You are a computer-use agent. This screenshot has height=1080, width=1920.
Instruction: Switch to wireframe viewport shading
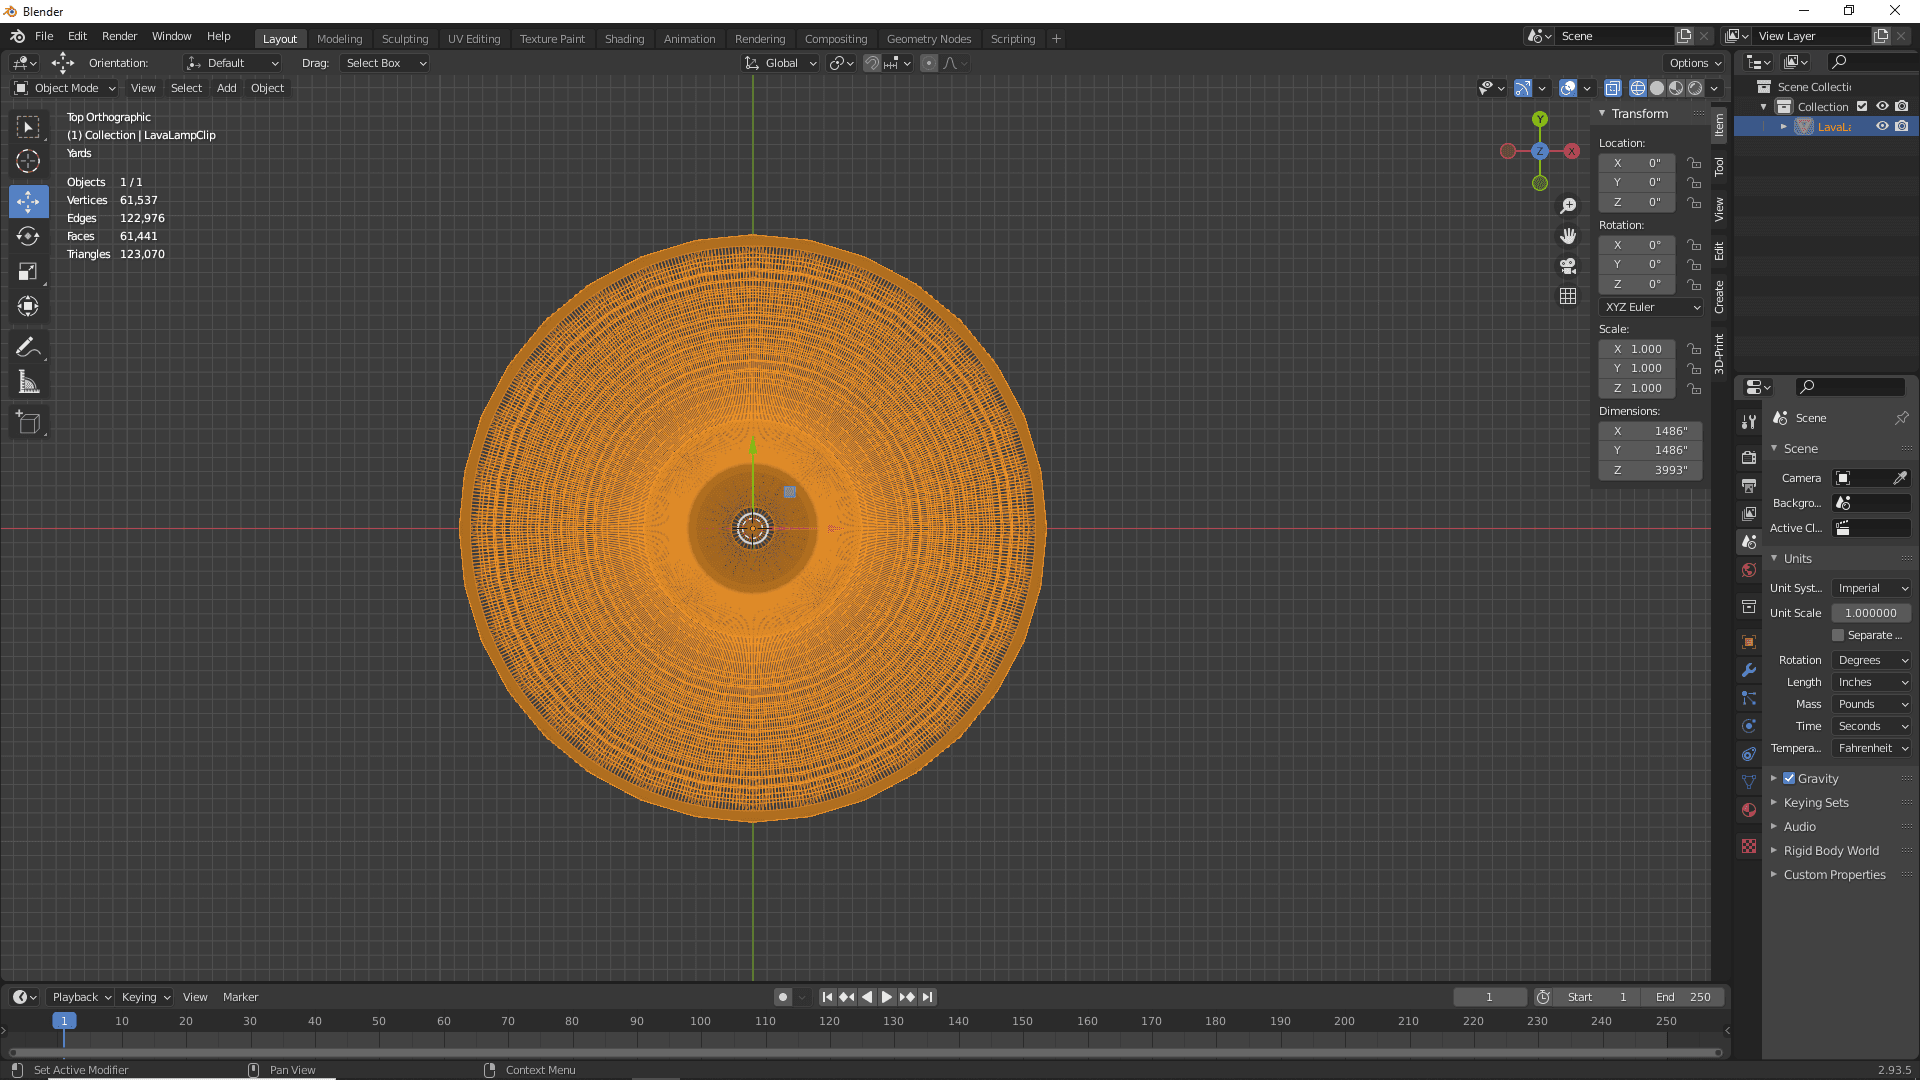(1638, 88)
